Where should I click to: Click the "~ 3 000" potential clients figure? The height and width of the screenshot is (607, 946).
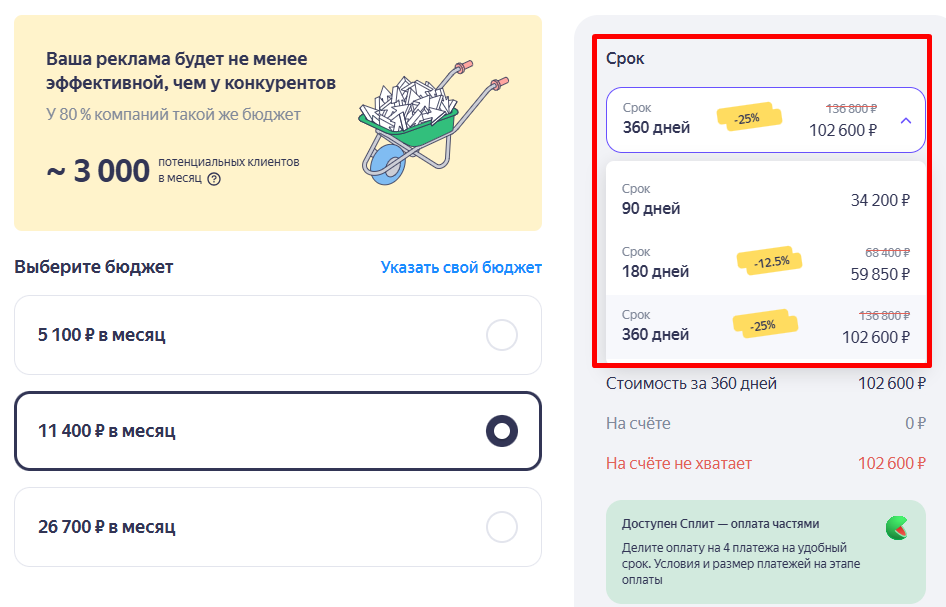(98, 171)
